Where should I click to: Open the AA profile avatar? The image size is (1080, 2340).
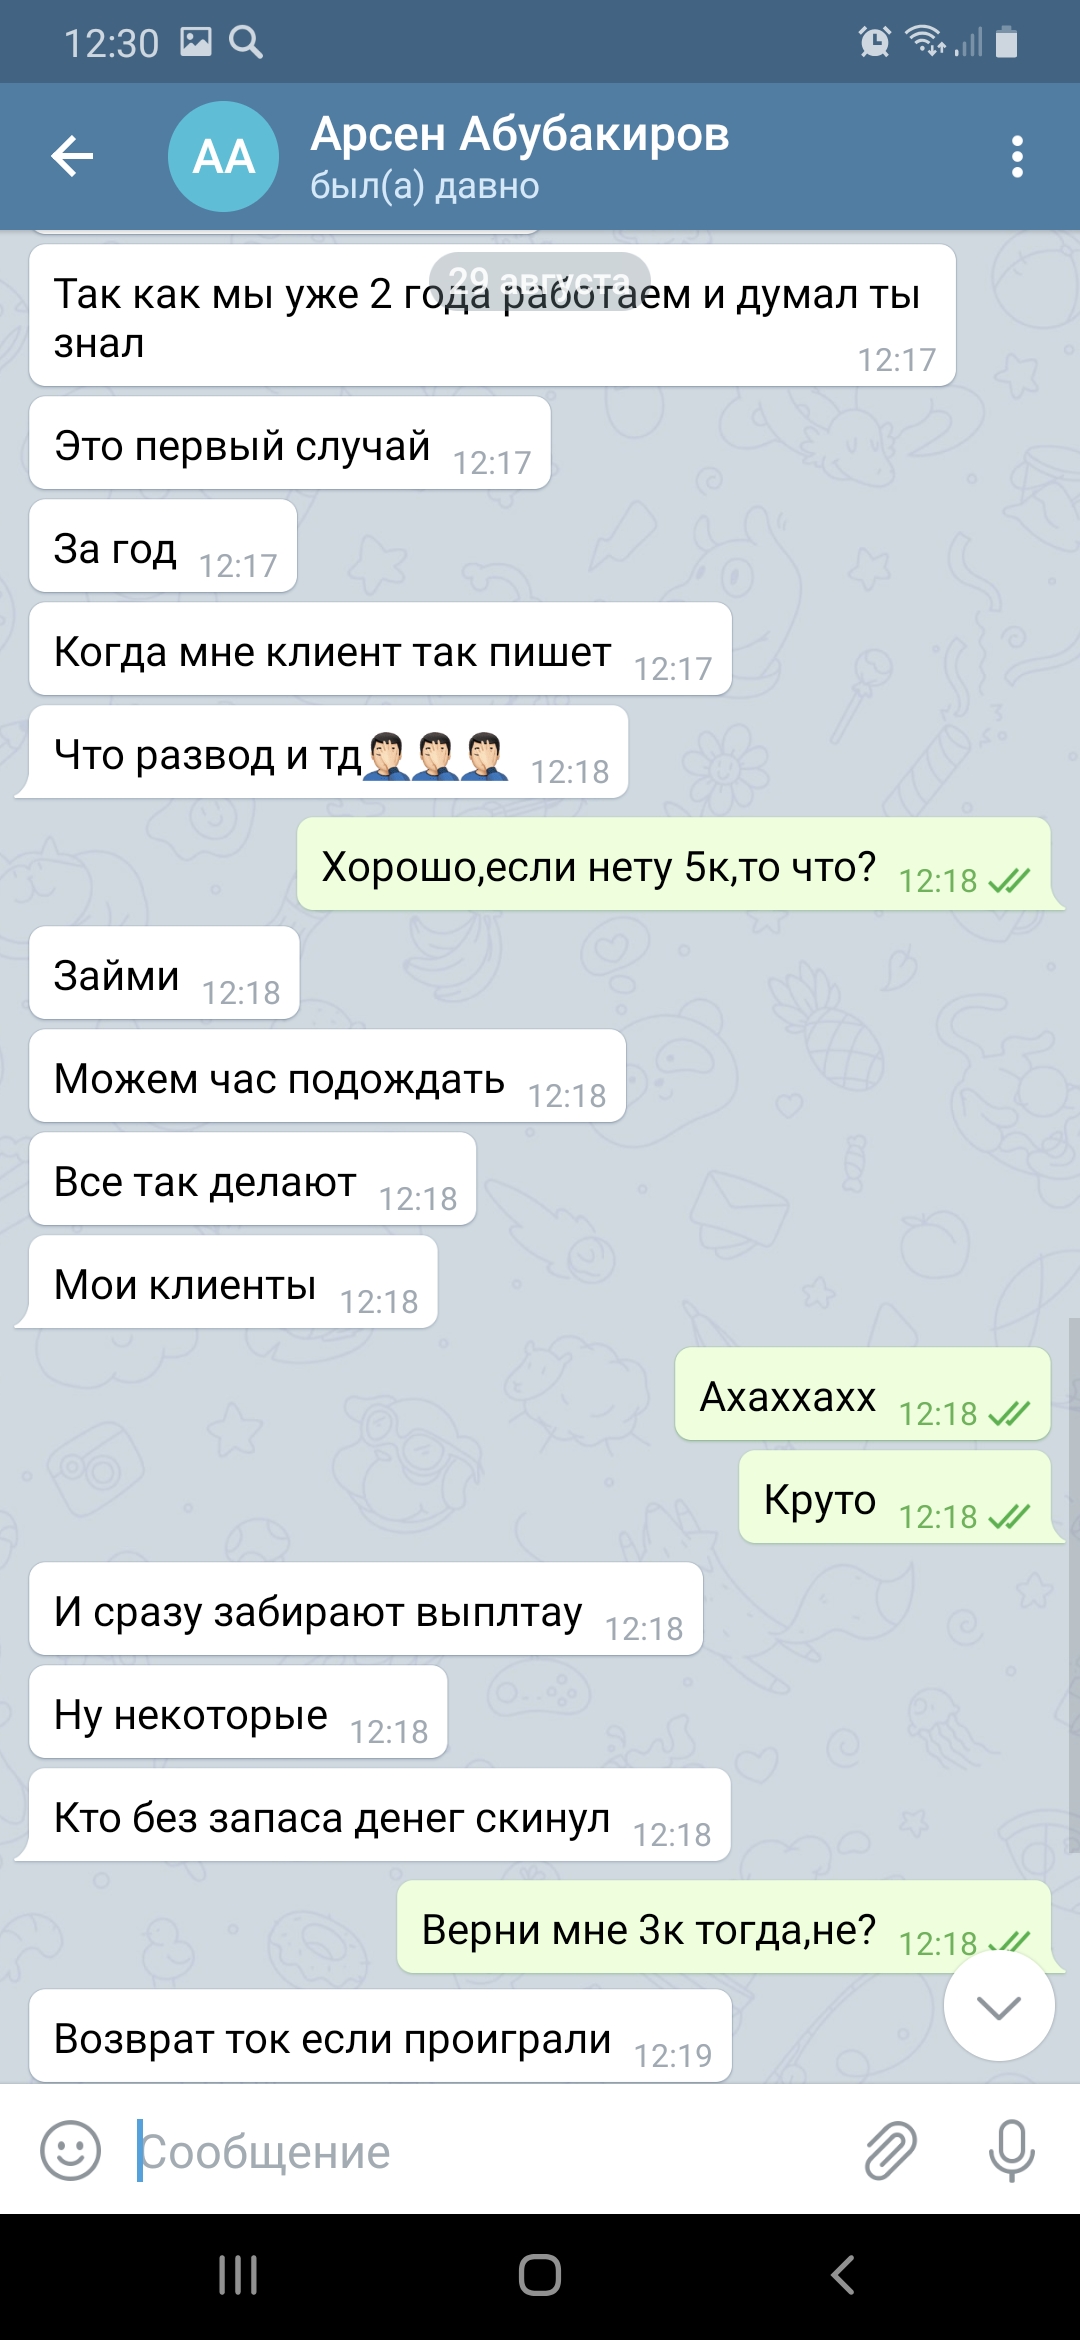pos(223,156)
